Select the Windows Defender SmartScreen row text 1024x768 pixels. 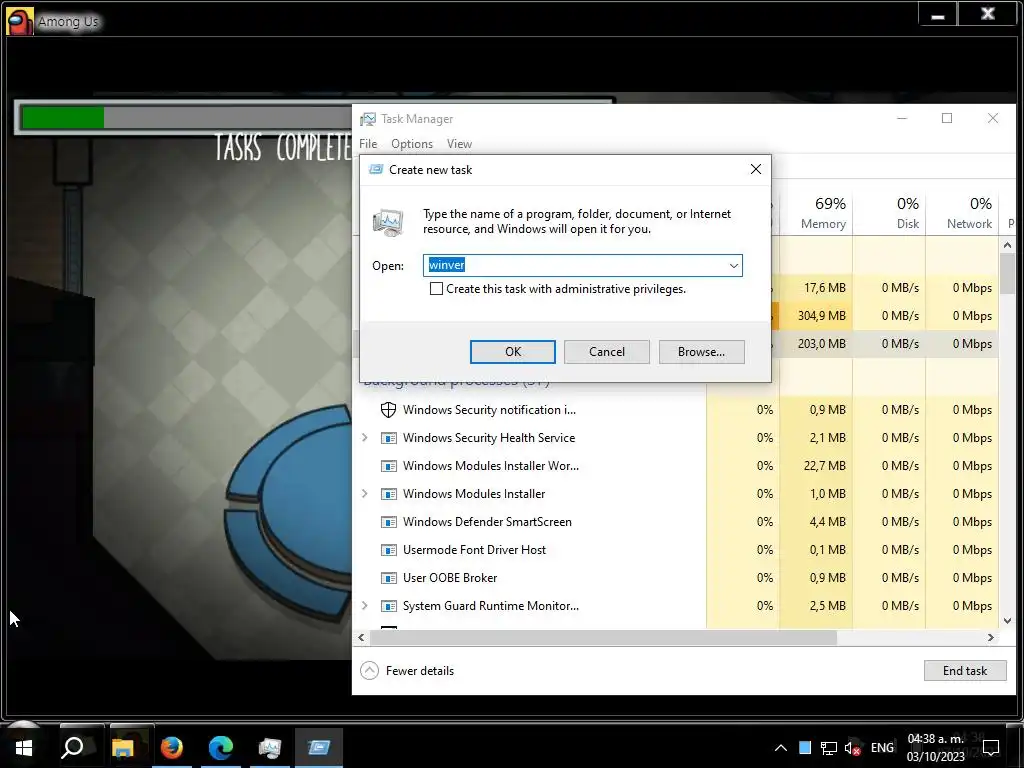pyautogui.click(x=487, y=522)
